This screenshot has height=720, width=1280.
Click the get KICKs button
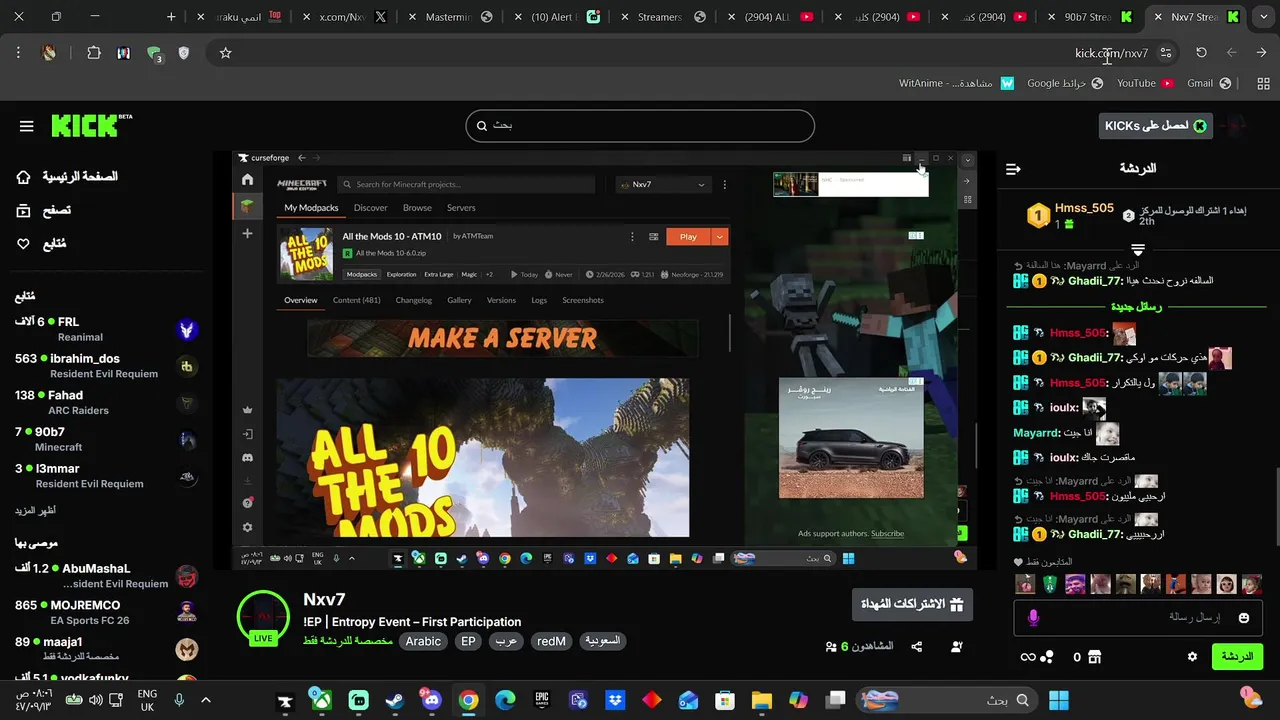[x=1155, y=125]
